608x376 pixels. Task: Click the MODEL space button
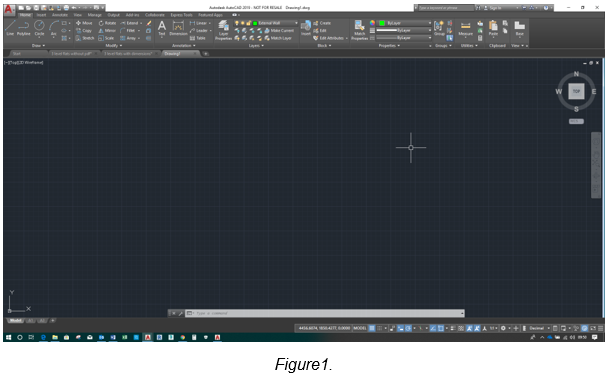pyautogui.click(x=359, y=328)
